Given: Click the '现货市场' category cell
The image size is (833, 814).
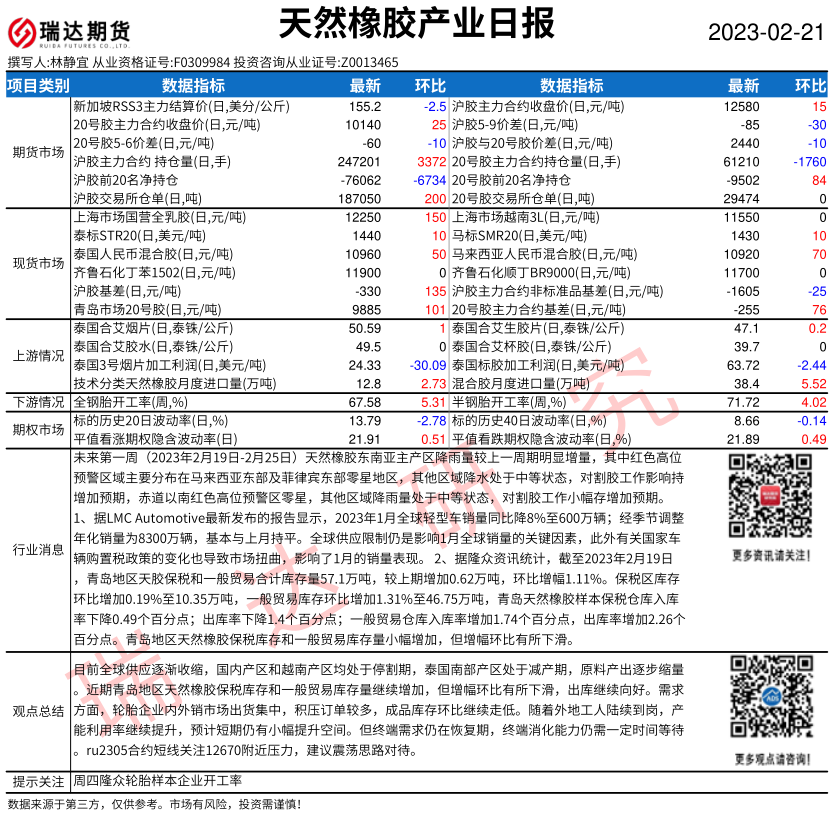Looking at the screenshot, I should [38, 263].
